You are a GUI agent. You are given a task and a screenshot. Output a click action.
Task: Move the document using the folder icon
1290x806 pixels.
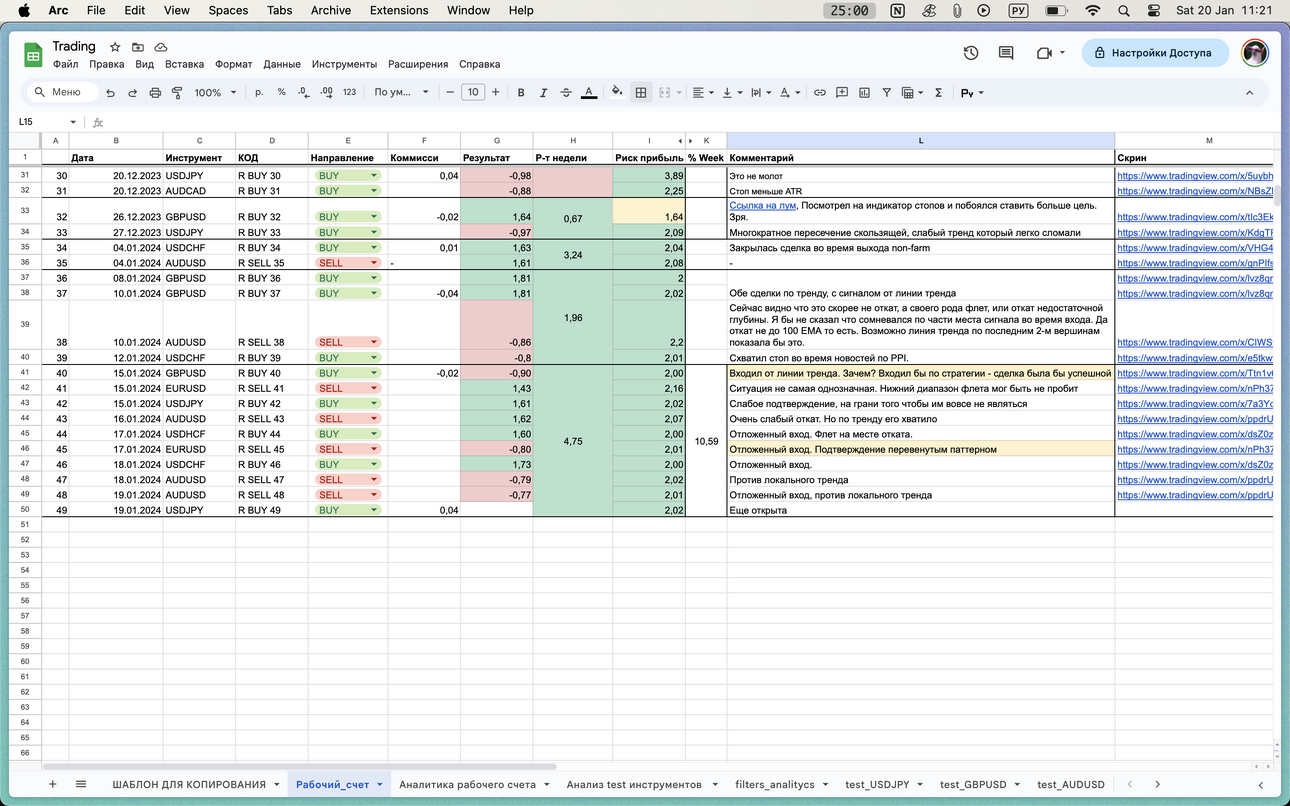click(x=138, y=47)
